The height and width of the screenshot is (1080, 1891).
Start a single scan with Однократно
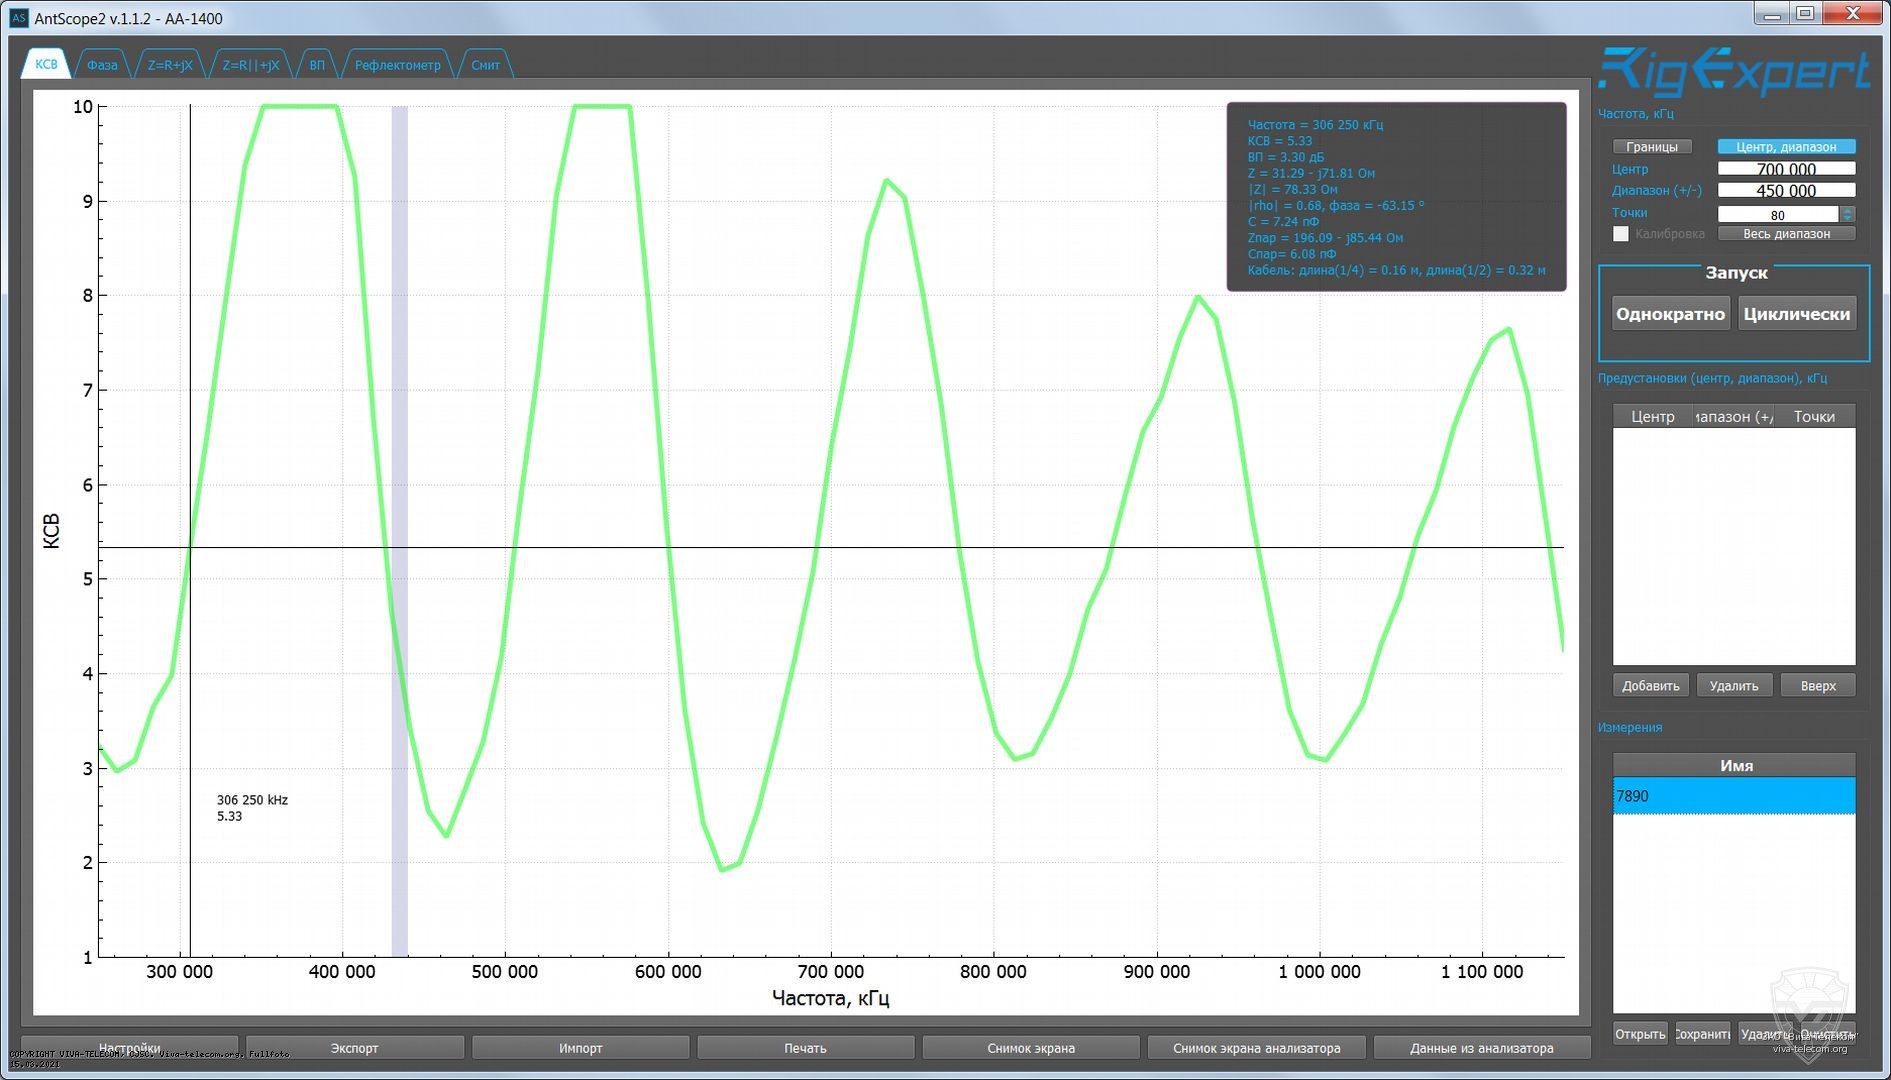(1670, 314)
